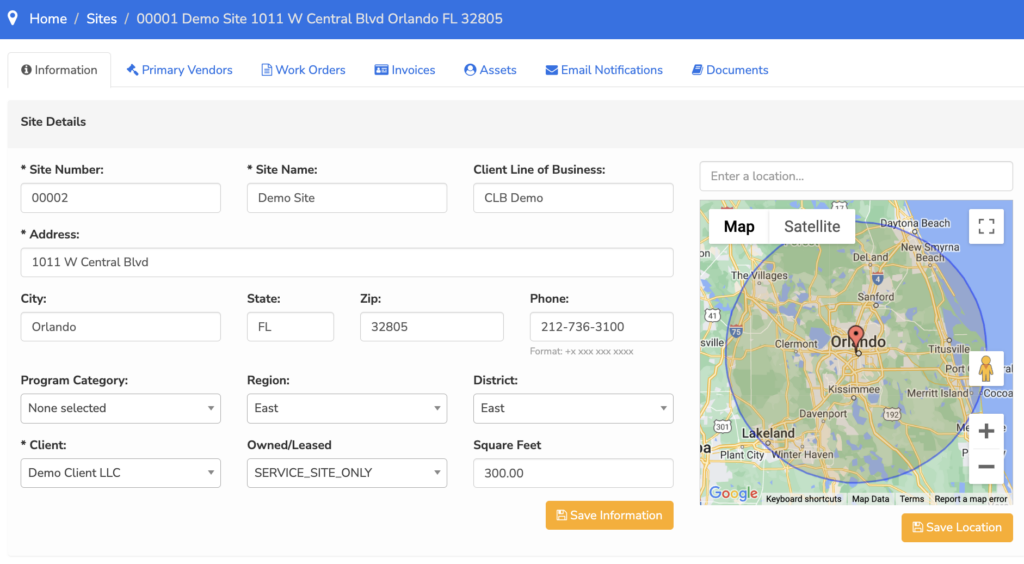
Task: Expand the Owned/Leased dropdown
Action: click(x=347, y=473)
